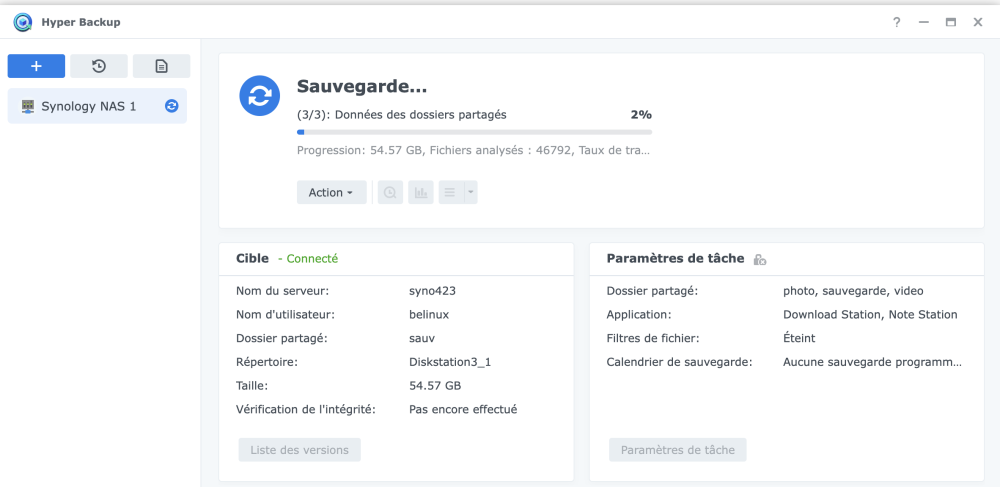Viewport: 1000px width, 487px height.
Task: Click the Hyper Backup app logo
Action: point(22,22)
